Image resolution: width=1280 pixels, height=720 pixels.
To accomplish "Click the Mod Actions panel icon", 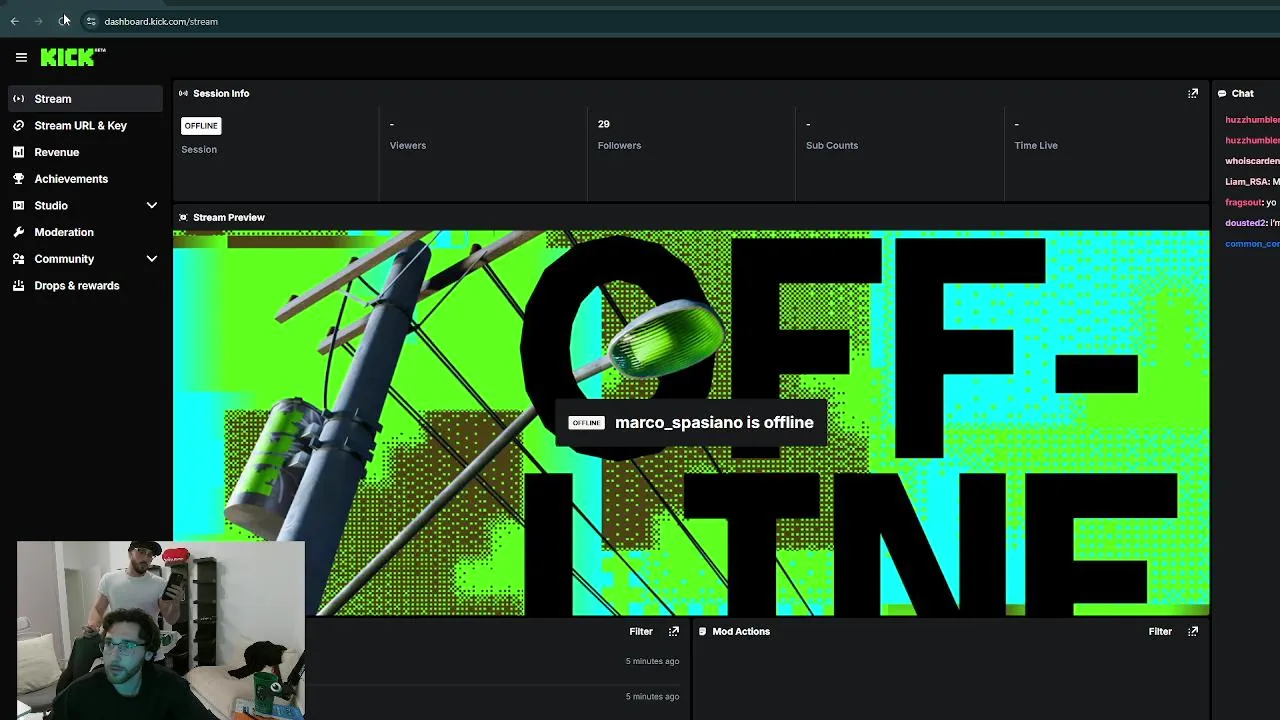I will click(702, 631).
